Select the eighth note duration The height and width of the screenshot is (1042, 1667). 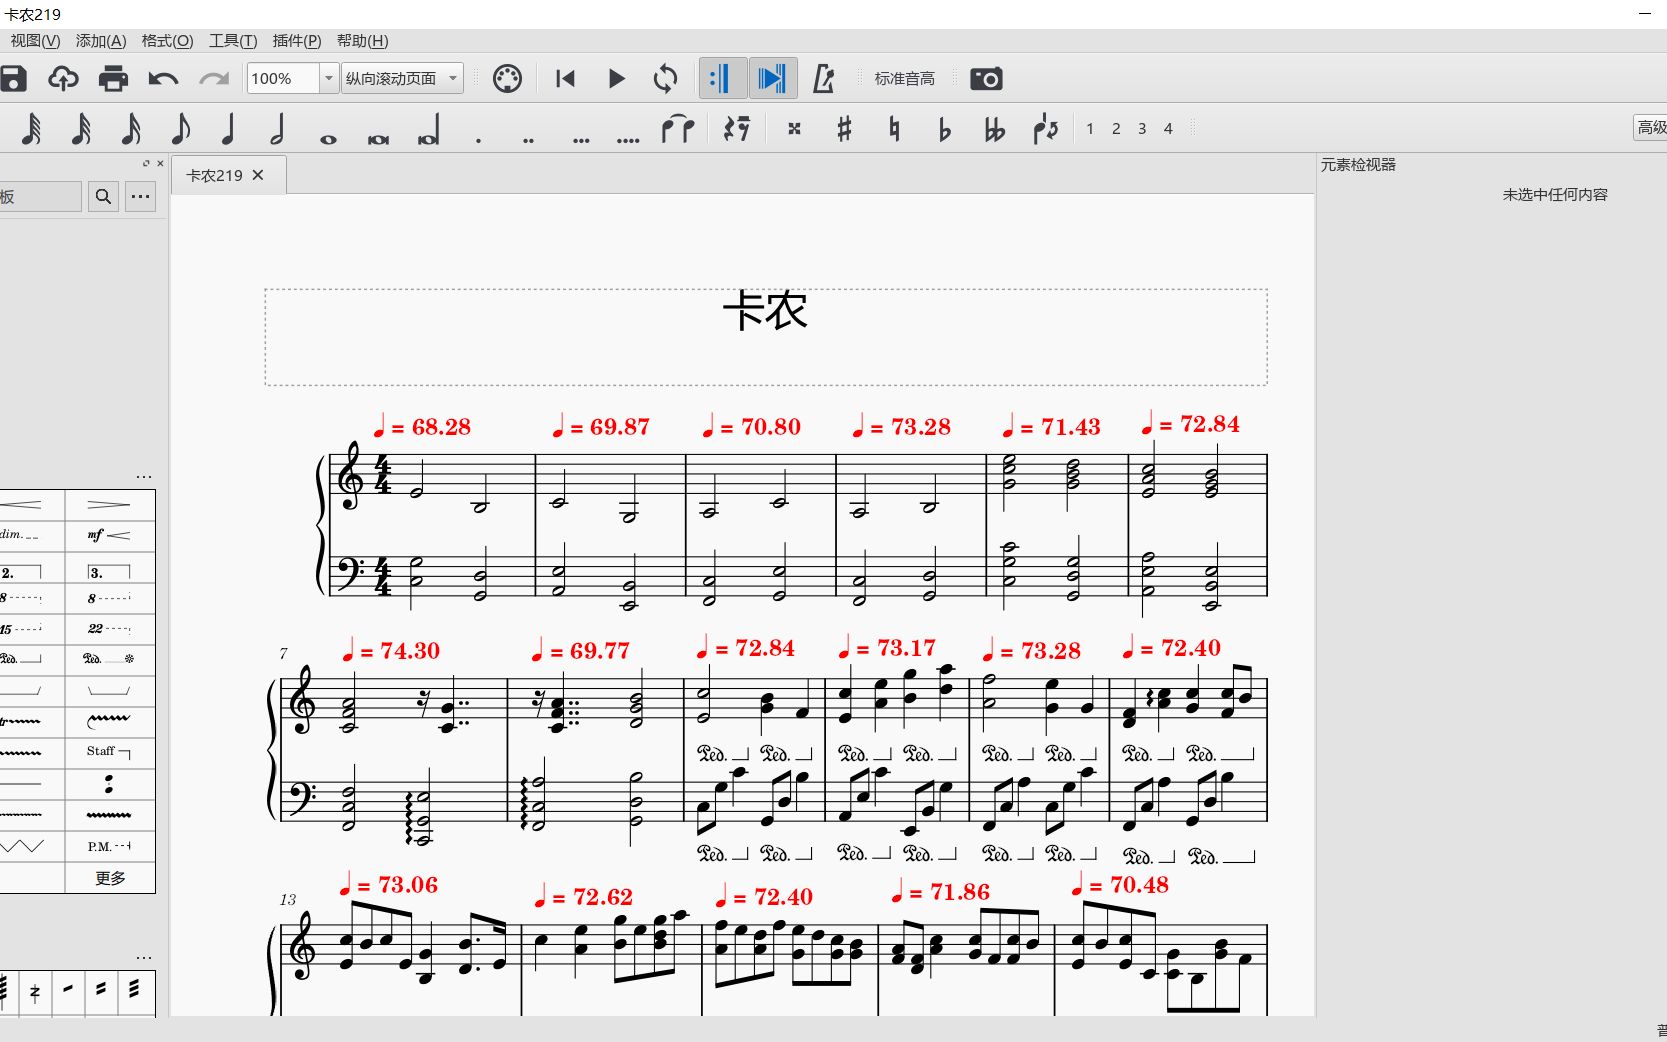tap(180, 129)
